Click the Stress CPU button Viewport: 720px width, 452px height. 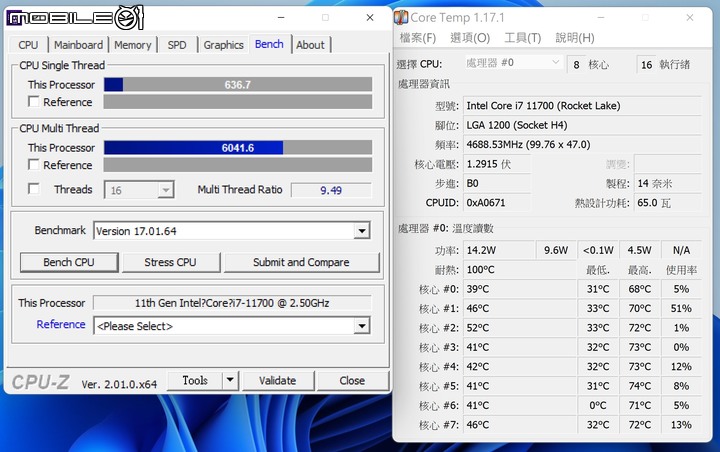pyautogui.click(x=170, y=262)
